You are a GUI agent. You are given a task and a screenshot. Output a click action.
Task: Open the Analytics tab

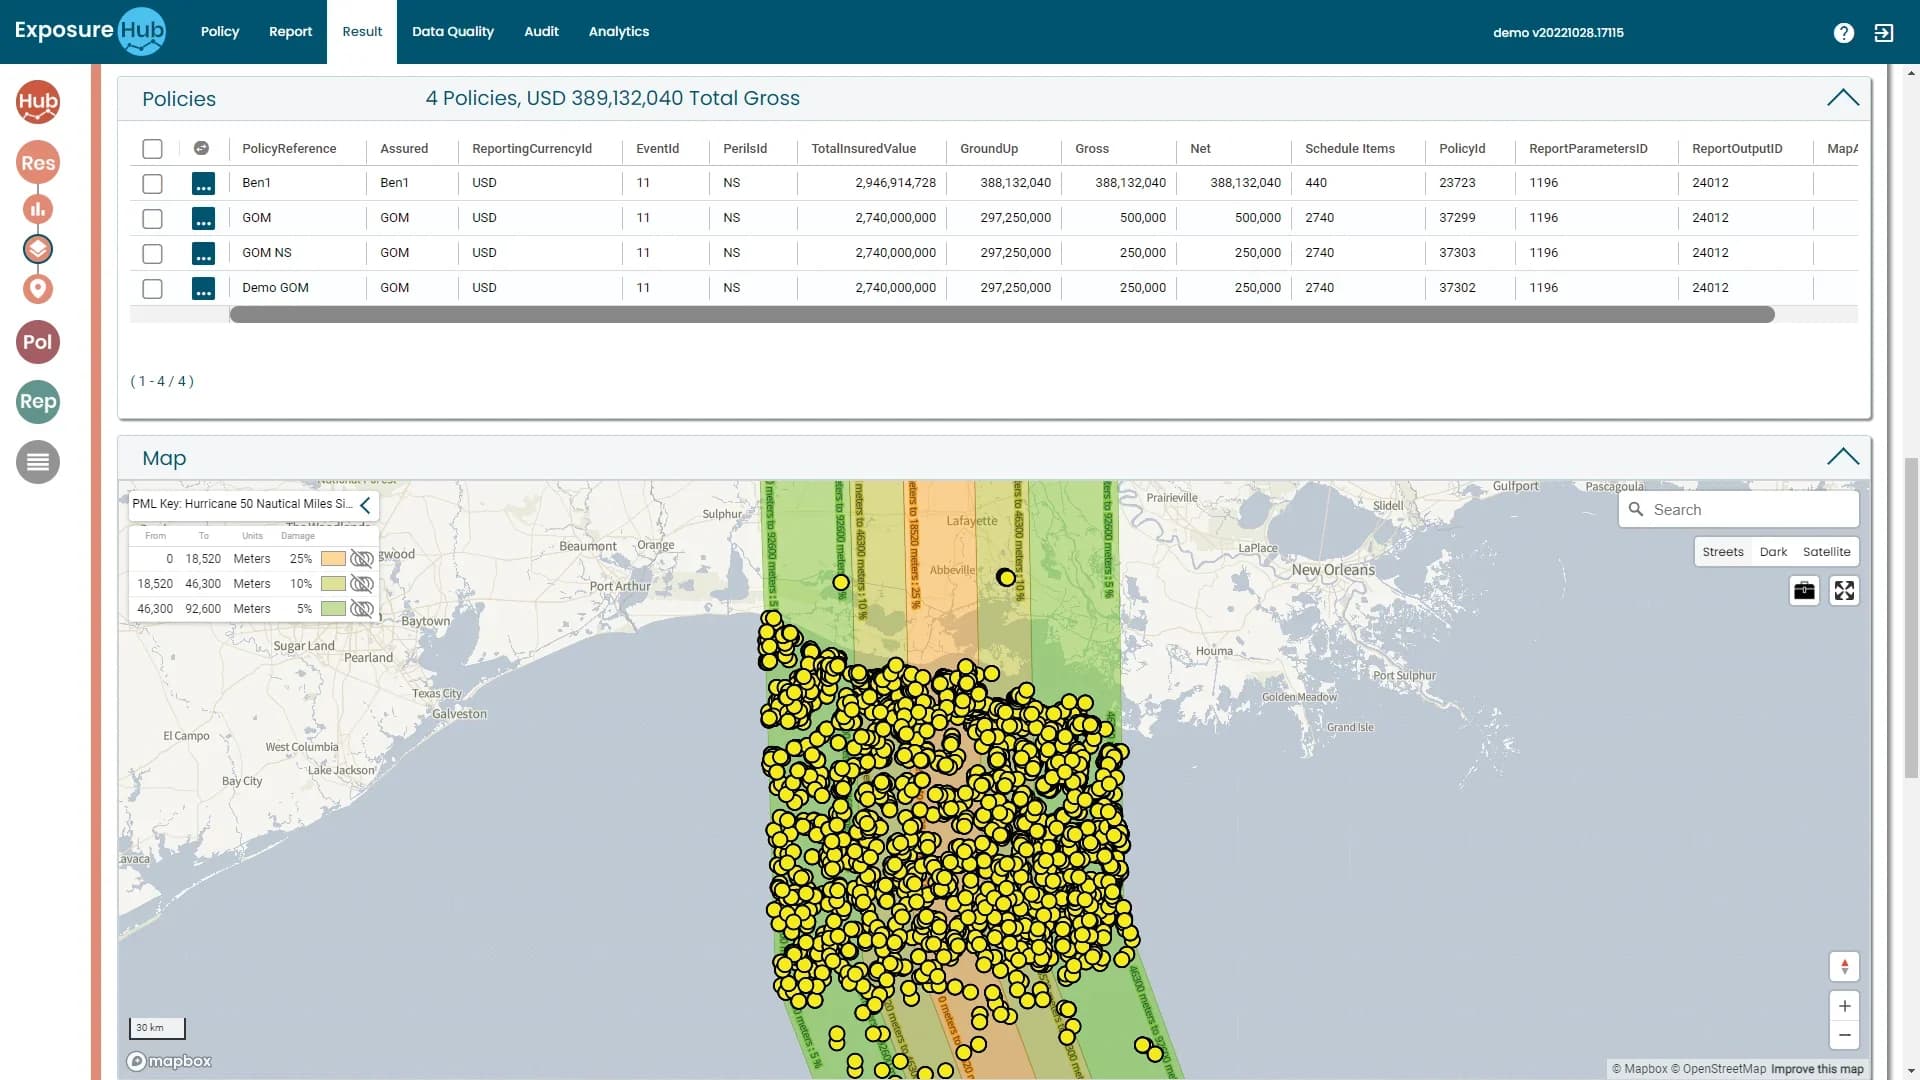coord(619,32)
